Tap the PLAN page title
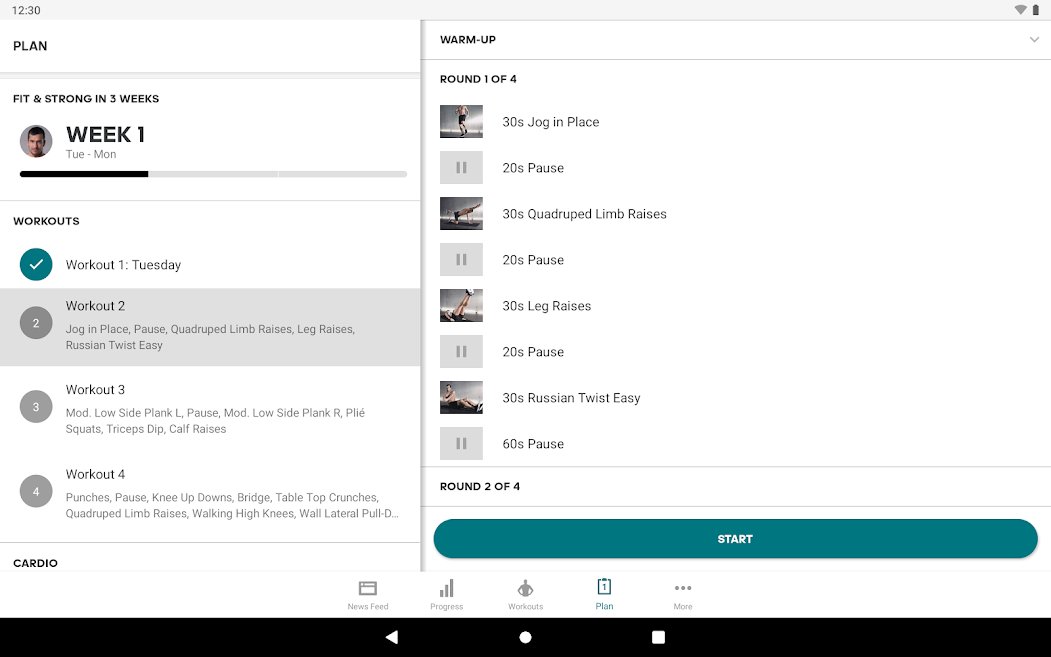Screen dimensions: 1051x657 pyautogui.click(x=30, y=46)
